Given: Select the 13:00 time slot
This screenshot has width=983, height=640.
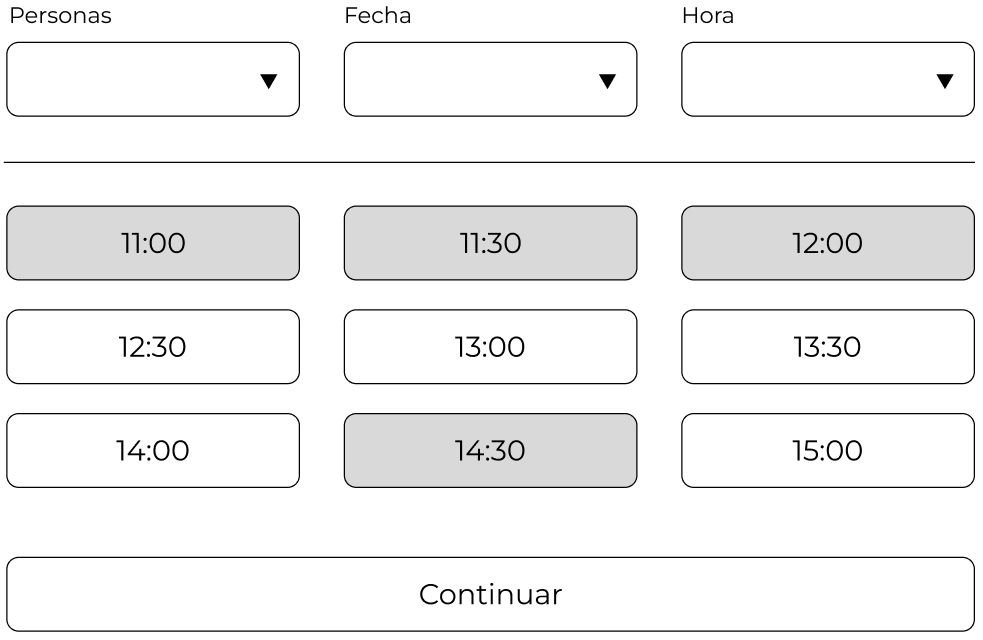Looking at the screenshot, I should pyautogui.click(x=490, y=347).
